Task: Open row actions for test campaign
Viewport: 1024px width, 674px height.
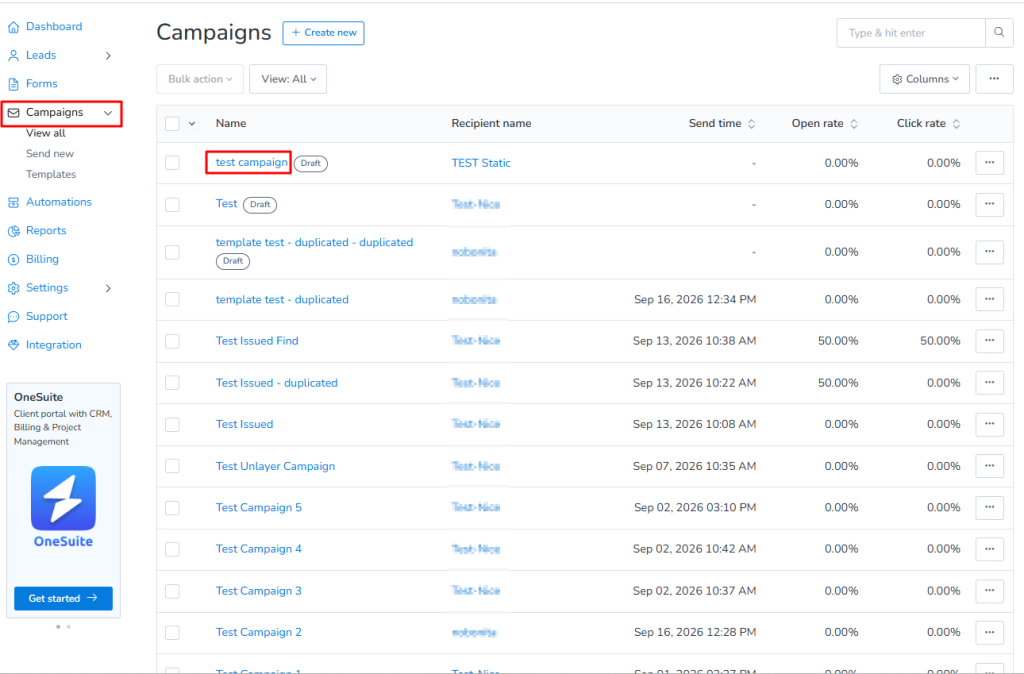Action: click(989, 163)
